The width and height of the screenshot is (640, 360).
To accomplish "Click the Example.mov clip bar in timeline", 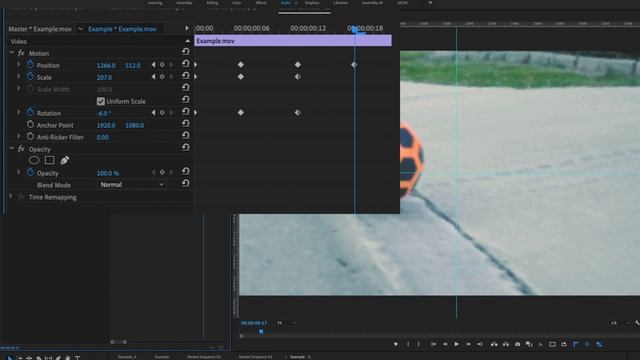I will coord(293,41).
